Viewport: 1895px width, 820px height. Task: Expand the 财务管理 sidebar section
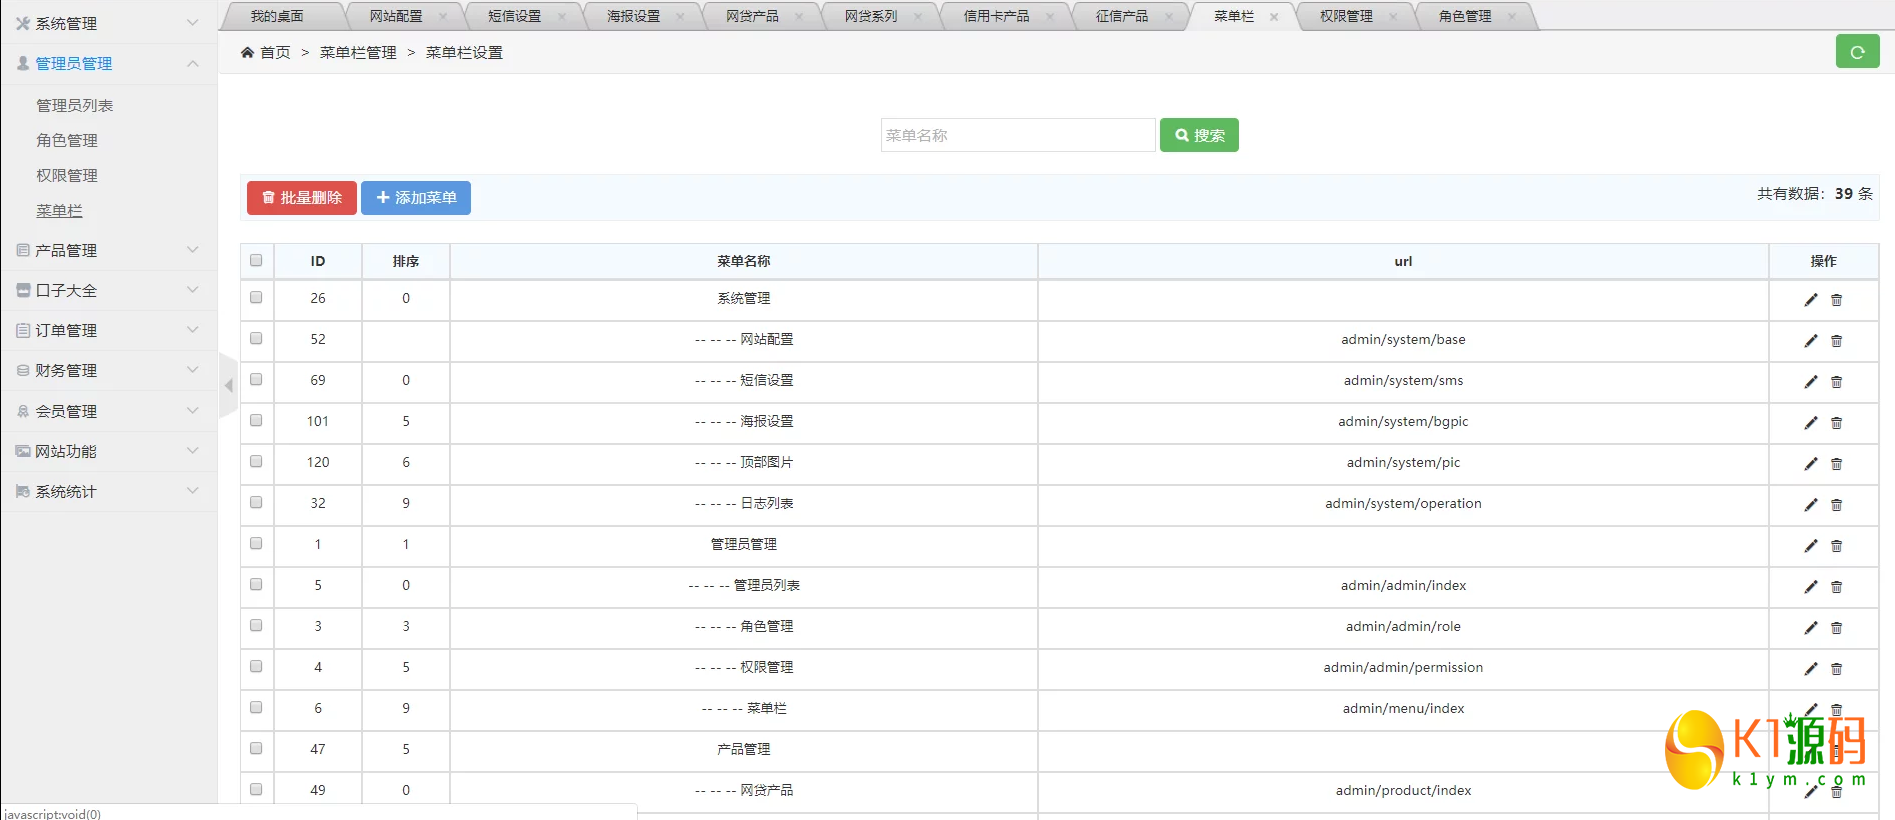108,370
